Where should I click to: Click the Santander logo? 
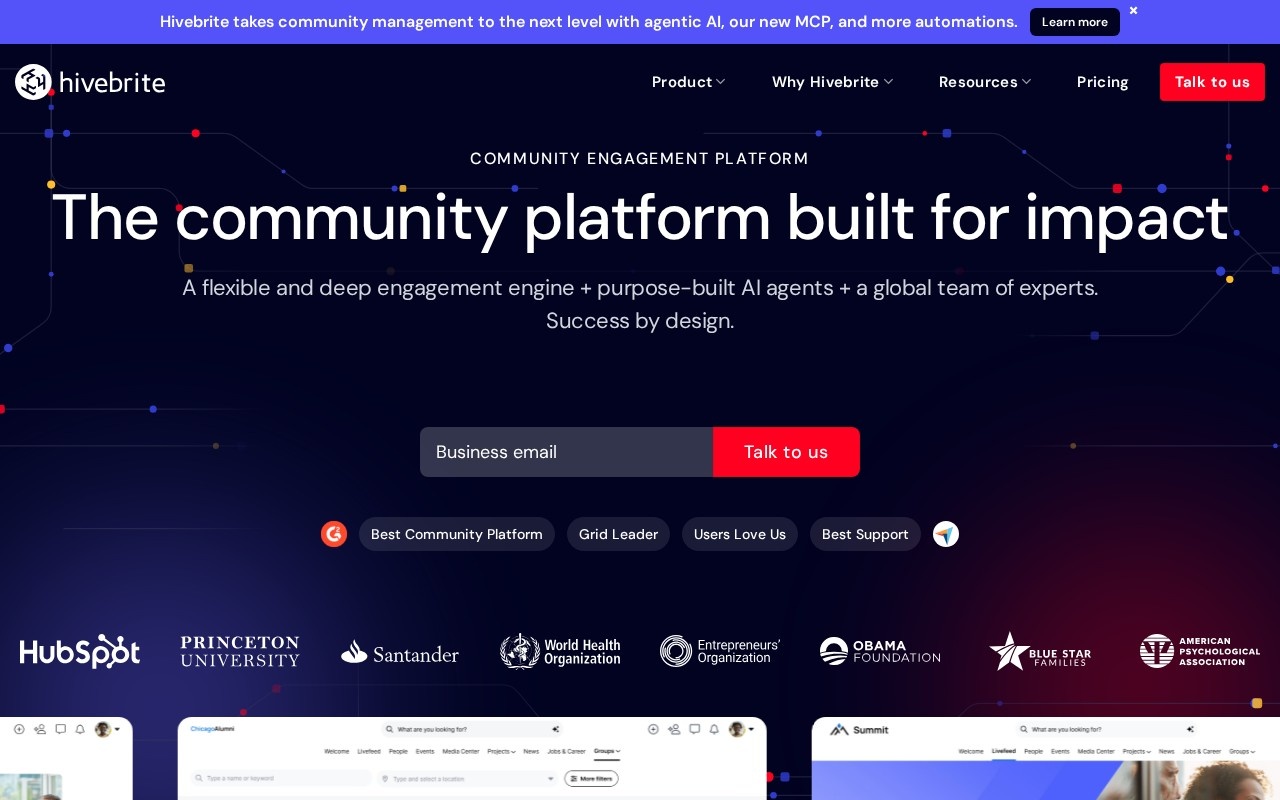click(400, 653)
